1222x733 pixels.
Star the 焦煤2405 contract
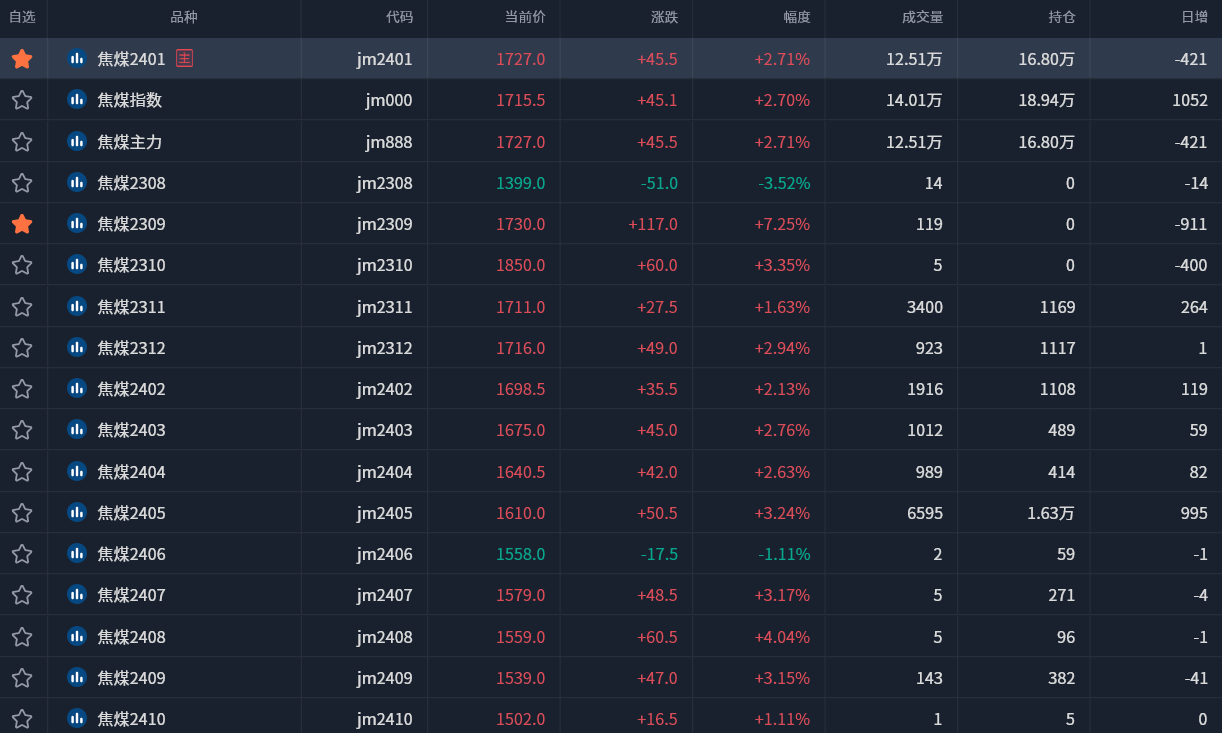click(22, 513)
